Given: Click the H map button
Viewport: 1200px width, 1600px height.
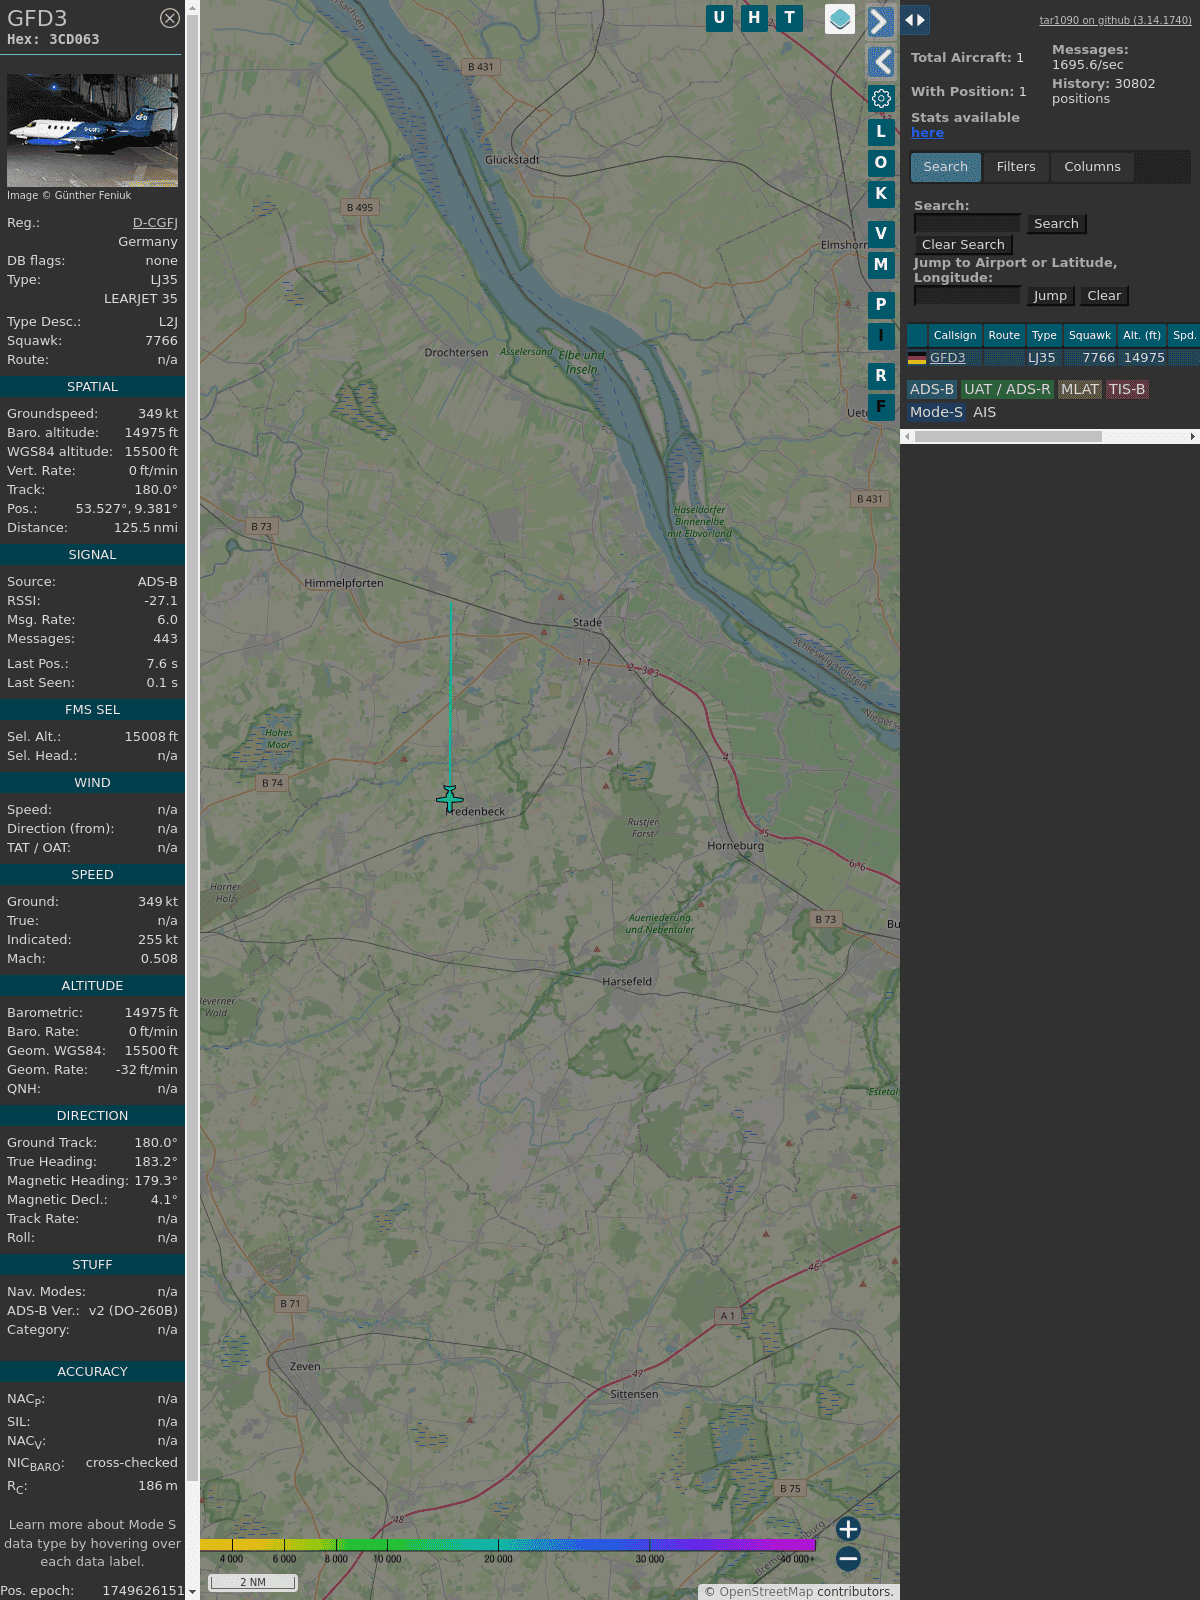Looking at the screenshot, I should pyautogui.click(x=754, y=18).
